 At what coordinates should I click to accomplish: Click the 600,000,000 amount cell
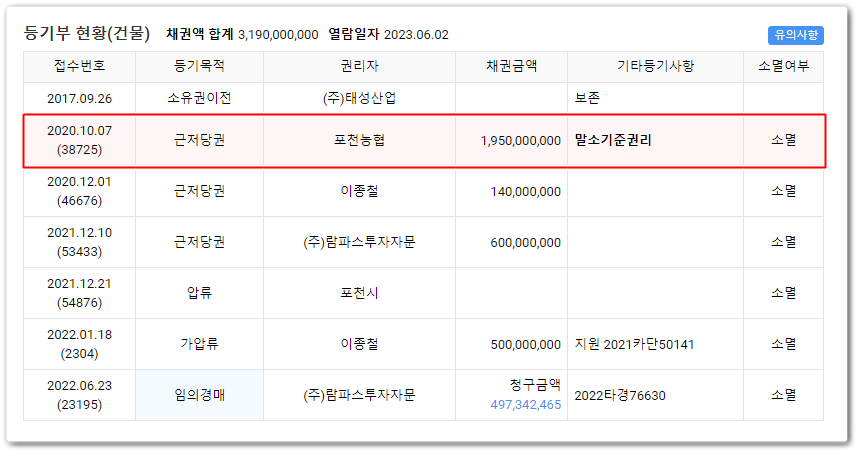tap(511, 242)
